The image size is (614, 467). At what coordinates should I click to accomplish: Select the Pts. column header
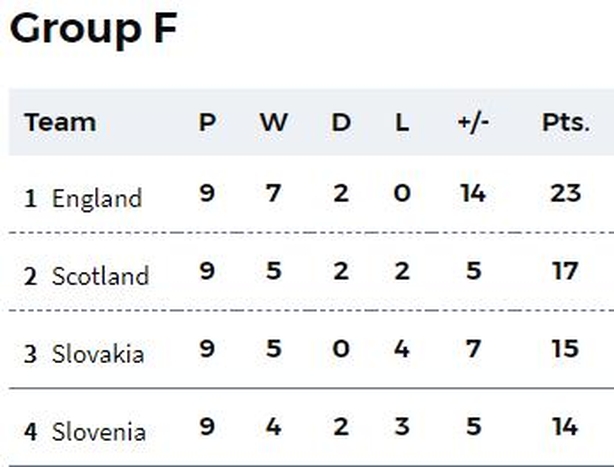[565, 122]
